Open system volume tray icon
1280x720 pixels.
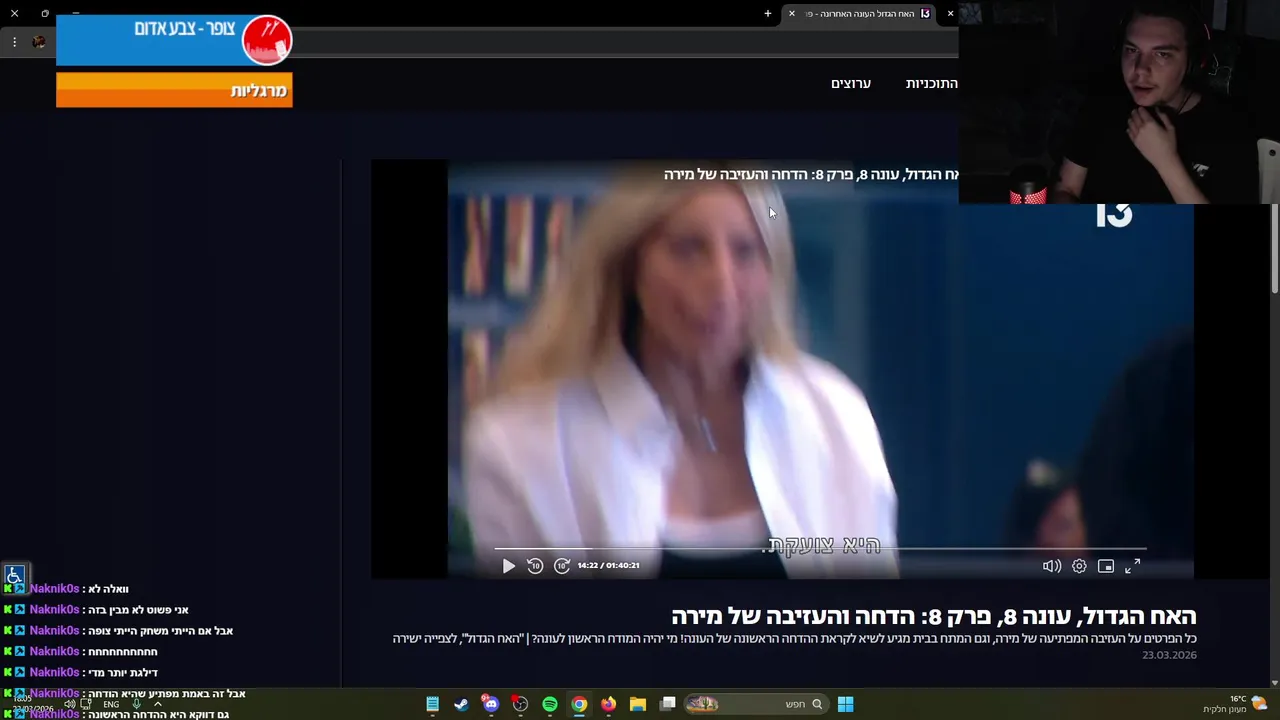pyautogui.click(x=69, y=704)
